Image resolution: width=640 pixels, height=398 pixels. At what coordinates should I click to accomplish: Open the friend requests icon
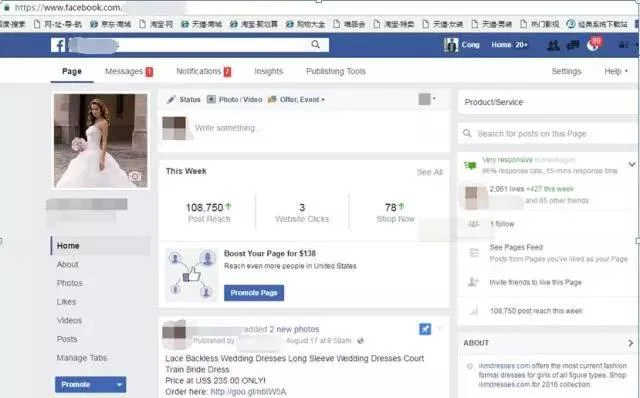click(x=553, y=45)
